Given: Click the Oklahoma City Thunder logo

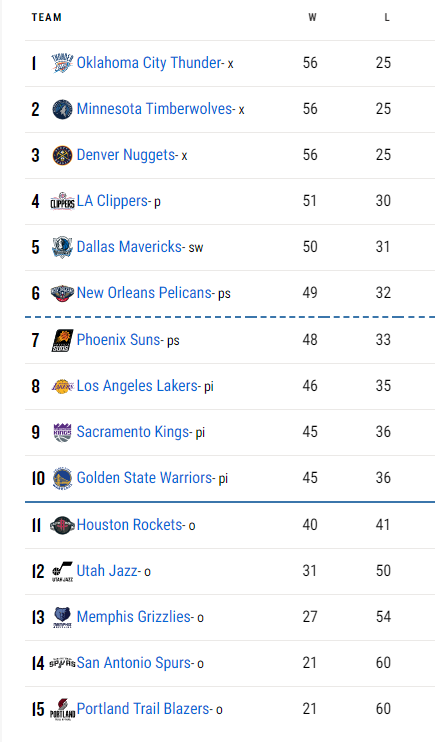Looking at the screenshot, I should click(x=62, y=63).
